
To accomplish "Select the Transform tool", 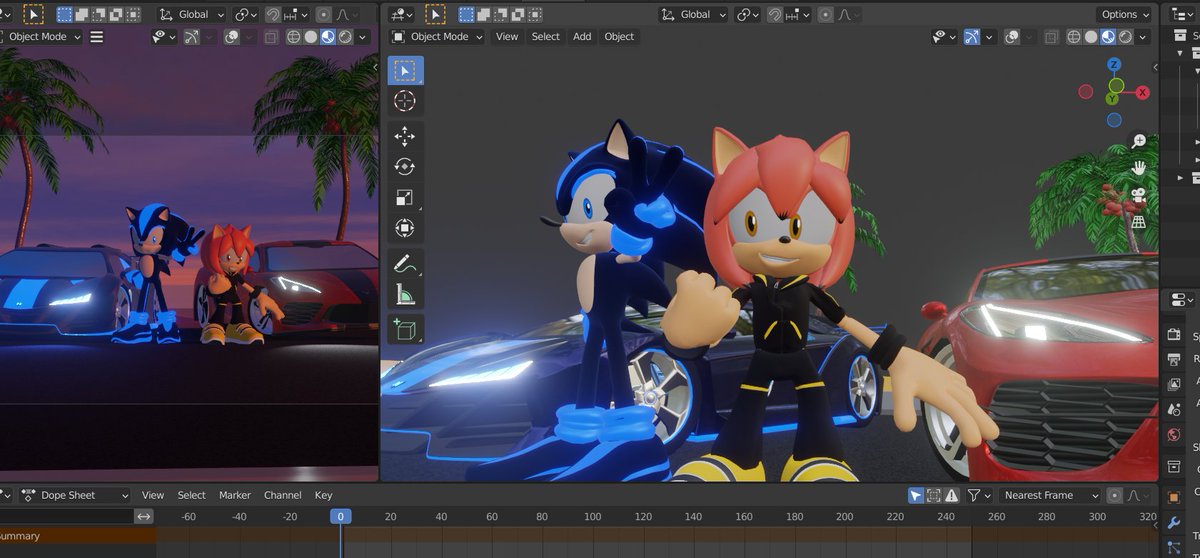I will [x=405, y=229].
